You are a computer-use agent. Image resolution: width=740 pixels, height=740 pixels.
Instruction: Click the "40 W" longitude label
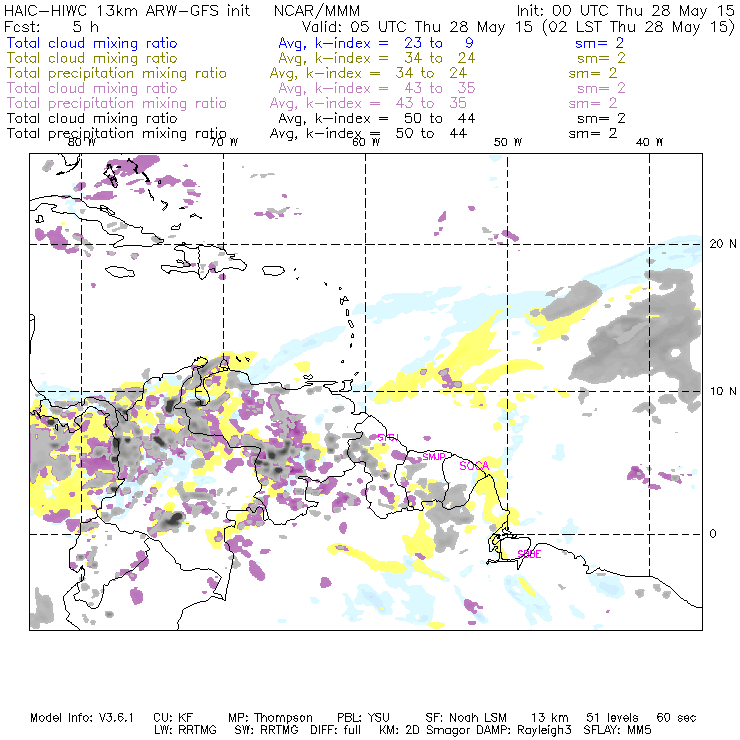tap(650, 142)
